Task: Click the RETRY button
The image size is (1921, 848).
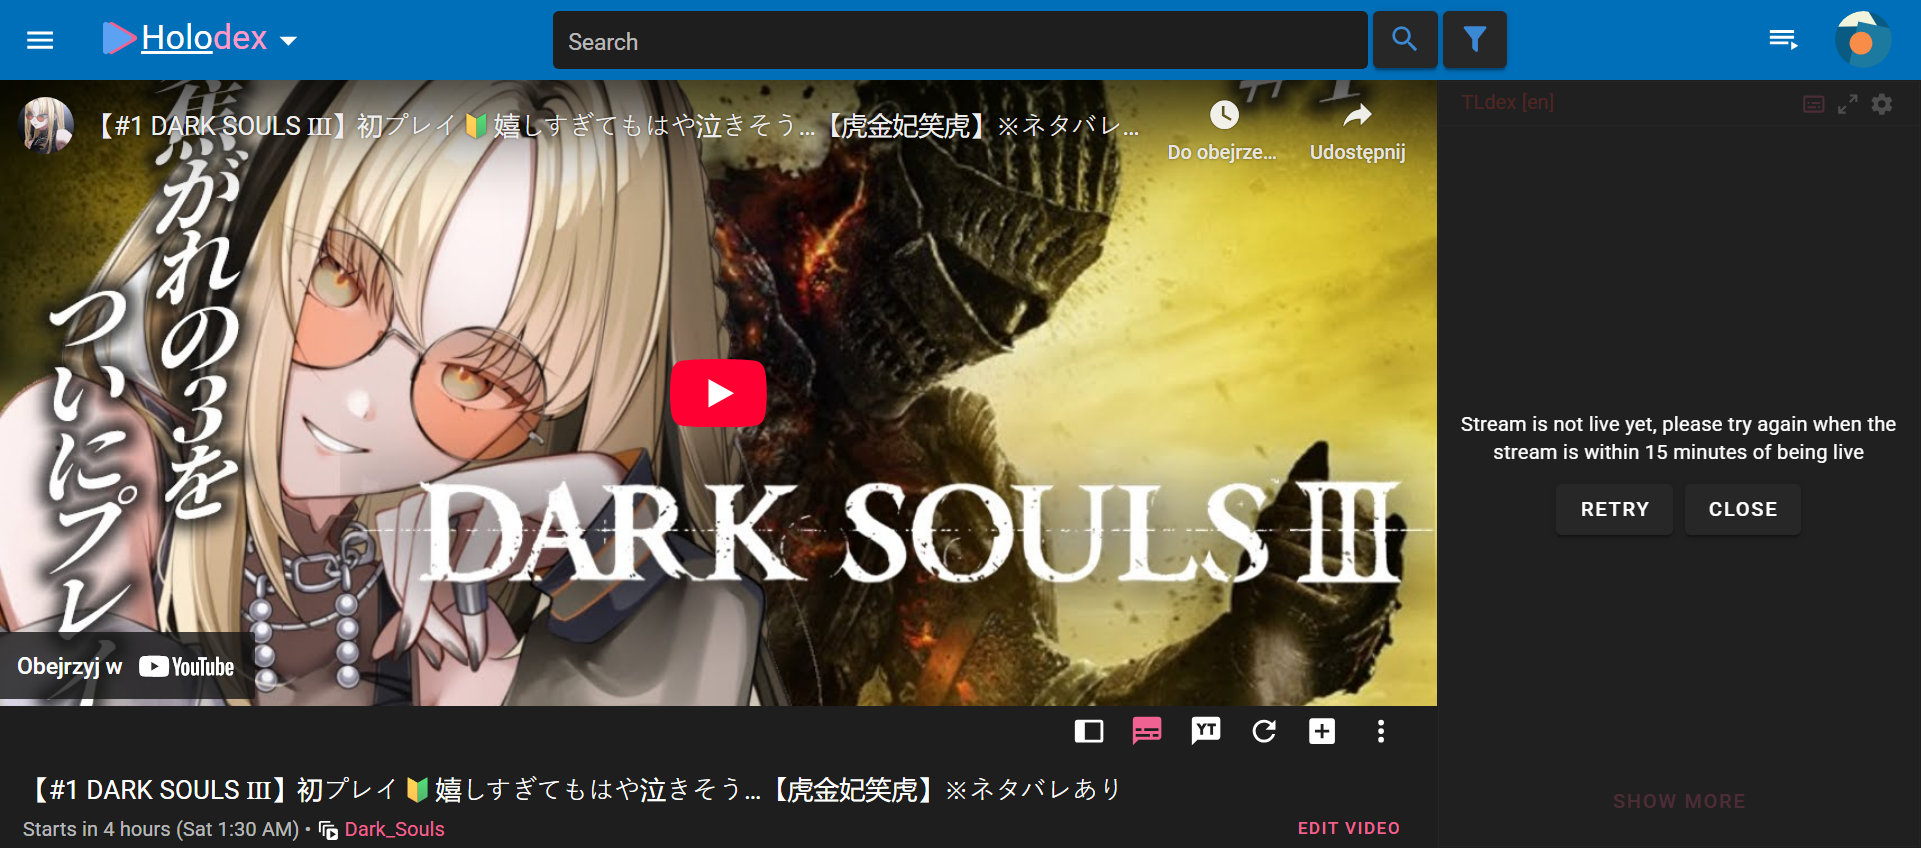Action: coord(1614,509)
